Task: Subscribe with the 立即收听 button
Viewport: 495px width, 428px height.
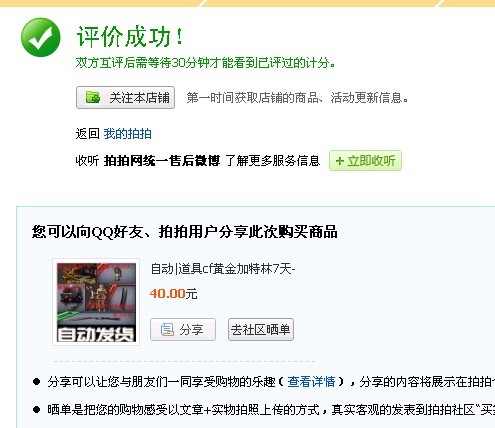Action: (365, 161)
